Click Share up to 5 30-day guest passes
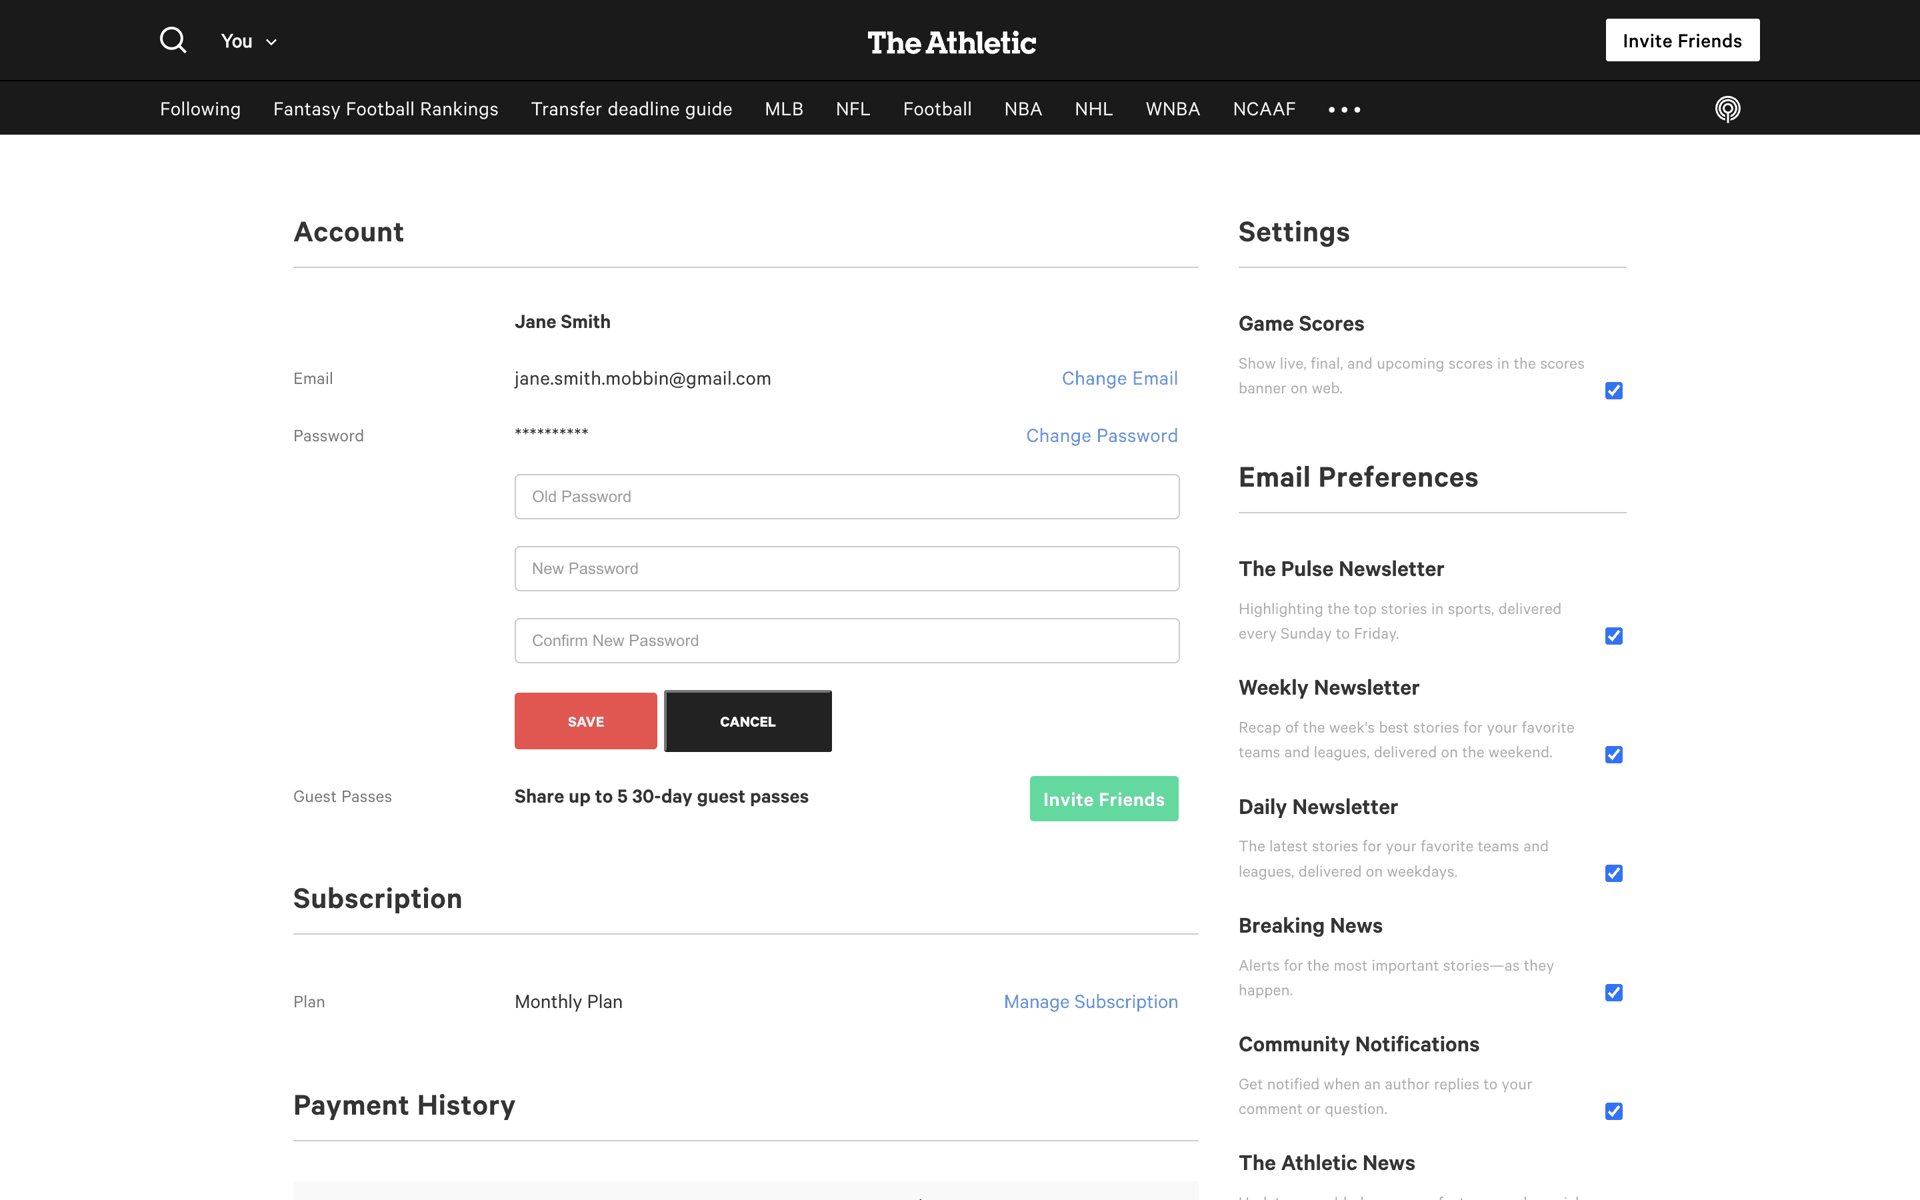The height and width of the screenshot is (1200, 1920). (661, 797)
